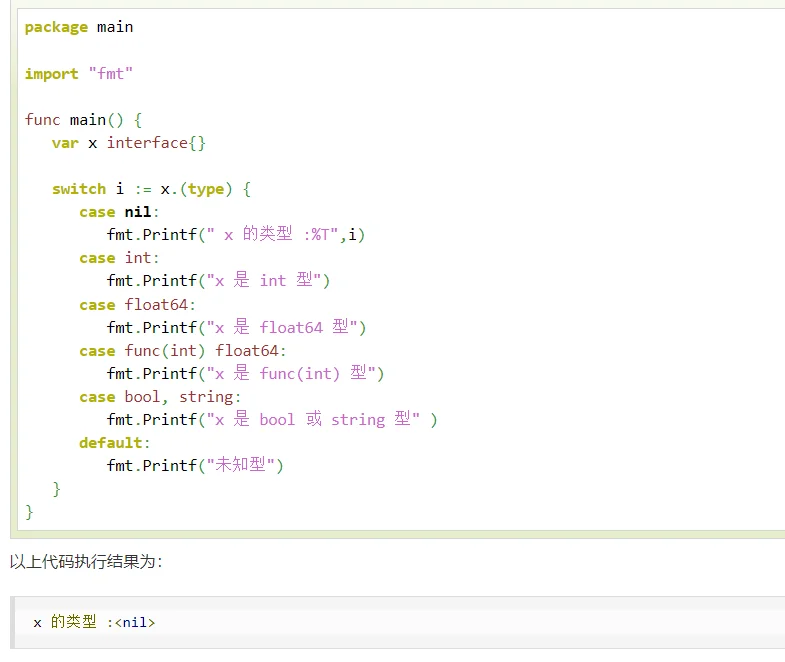Screen dimensions: 785x662
Task: Click the 'case float64:' line
Action: [137, 305]
